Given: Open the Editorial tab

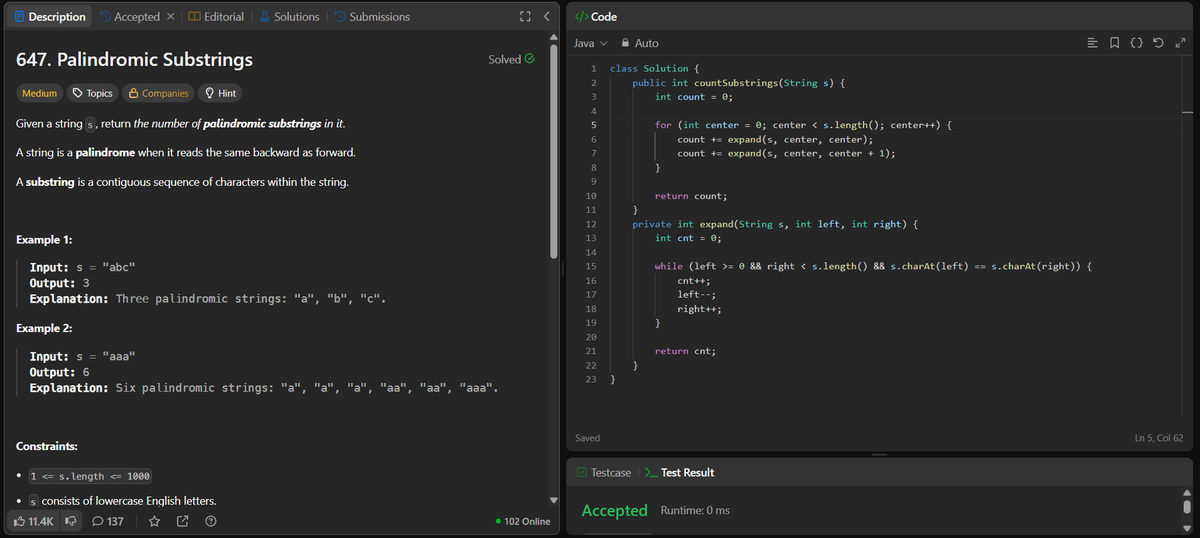Looking at the screenshot, I should pyautogui.click(x=216, y=17).
